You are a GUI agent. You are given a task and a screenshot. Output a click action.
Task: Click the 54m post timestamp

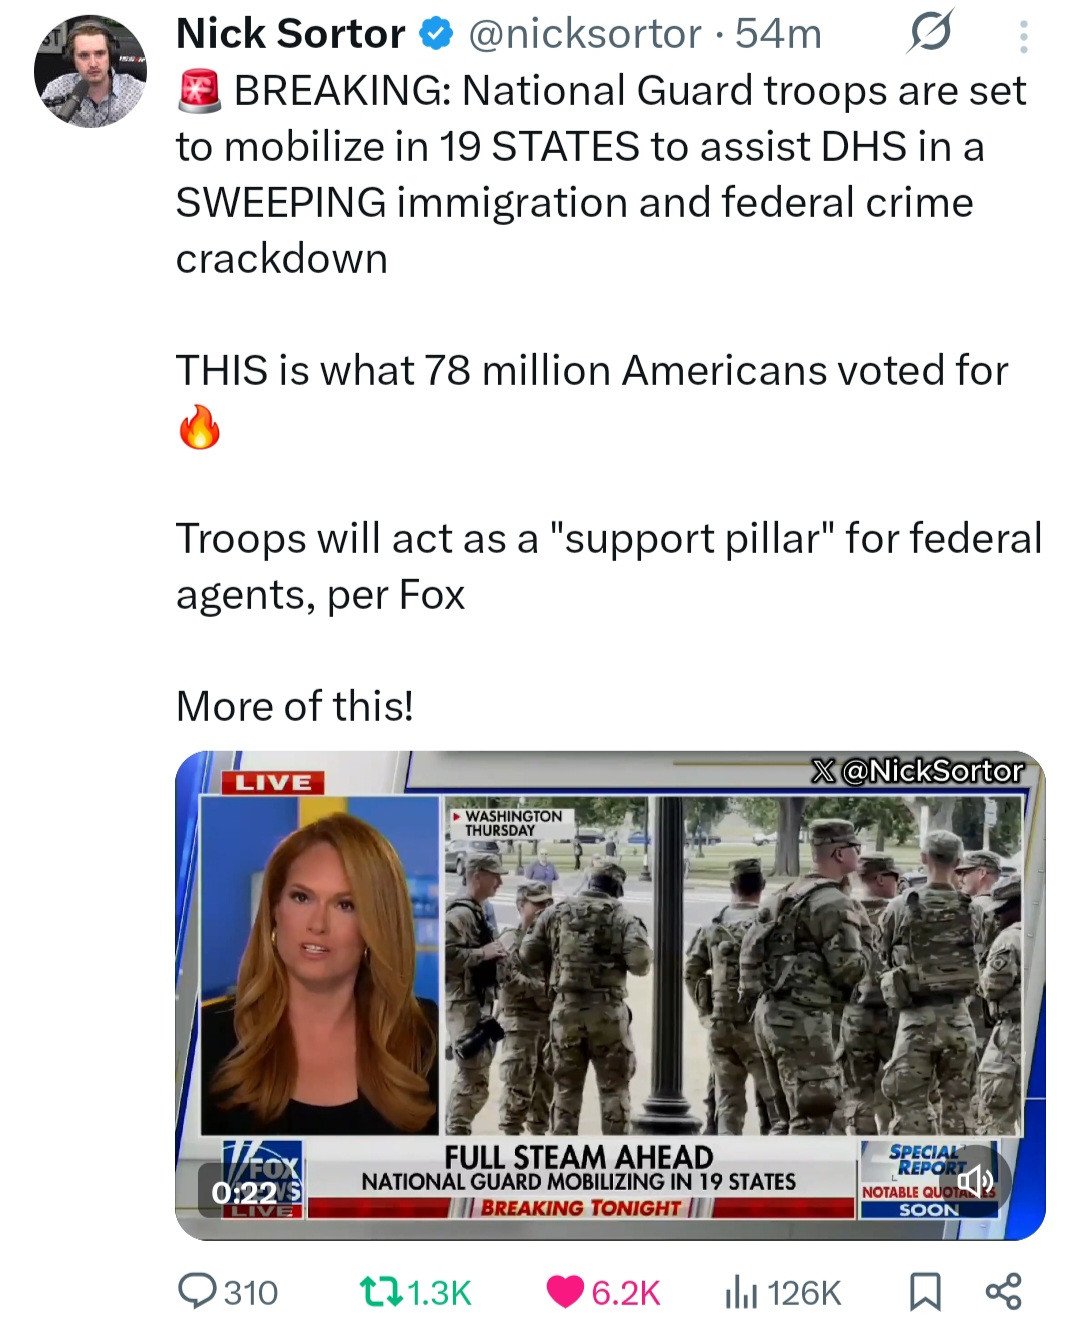778,35
